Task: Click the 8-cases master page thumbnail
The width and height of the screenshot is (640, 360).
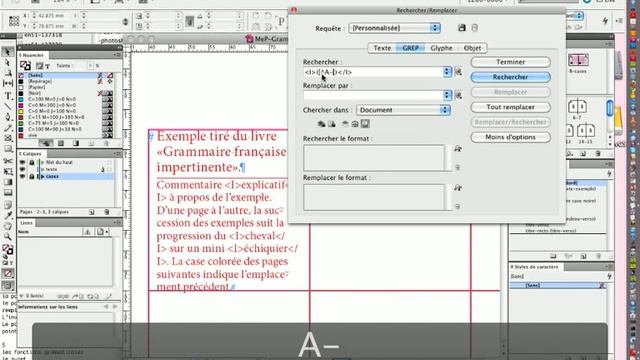Action: [578, 60]
